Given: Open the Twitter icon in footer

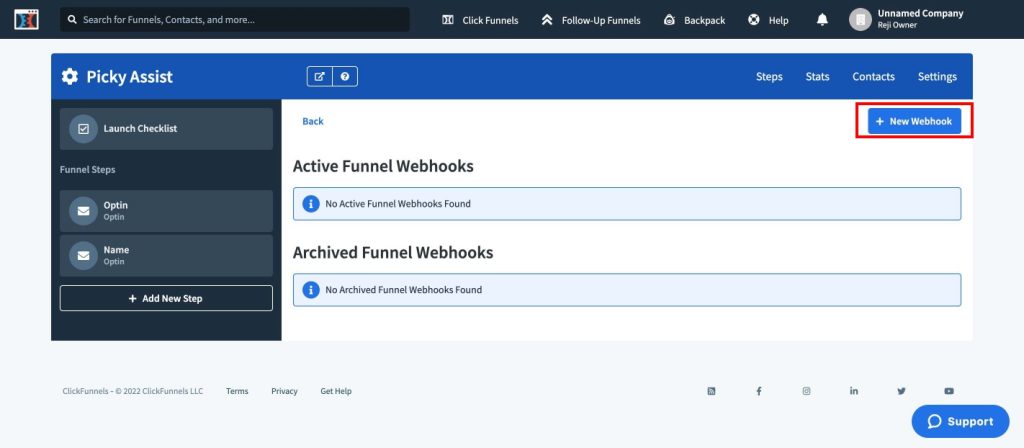Looking at the screenshot, I should tap(901, 391).
